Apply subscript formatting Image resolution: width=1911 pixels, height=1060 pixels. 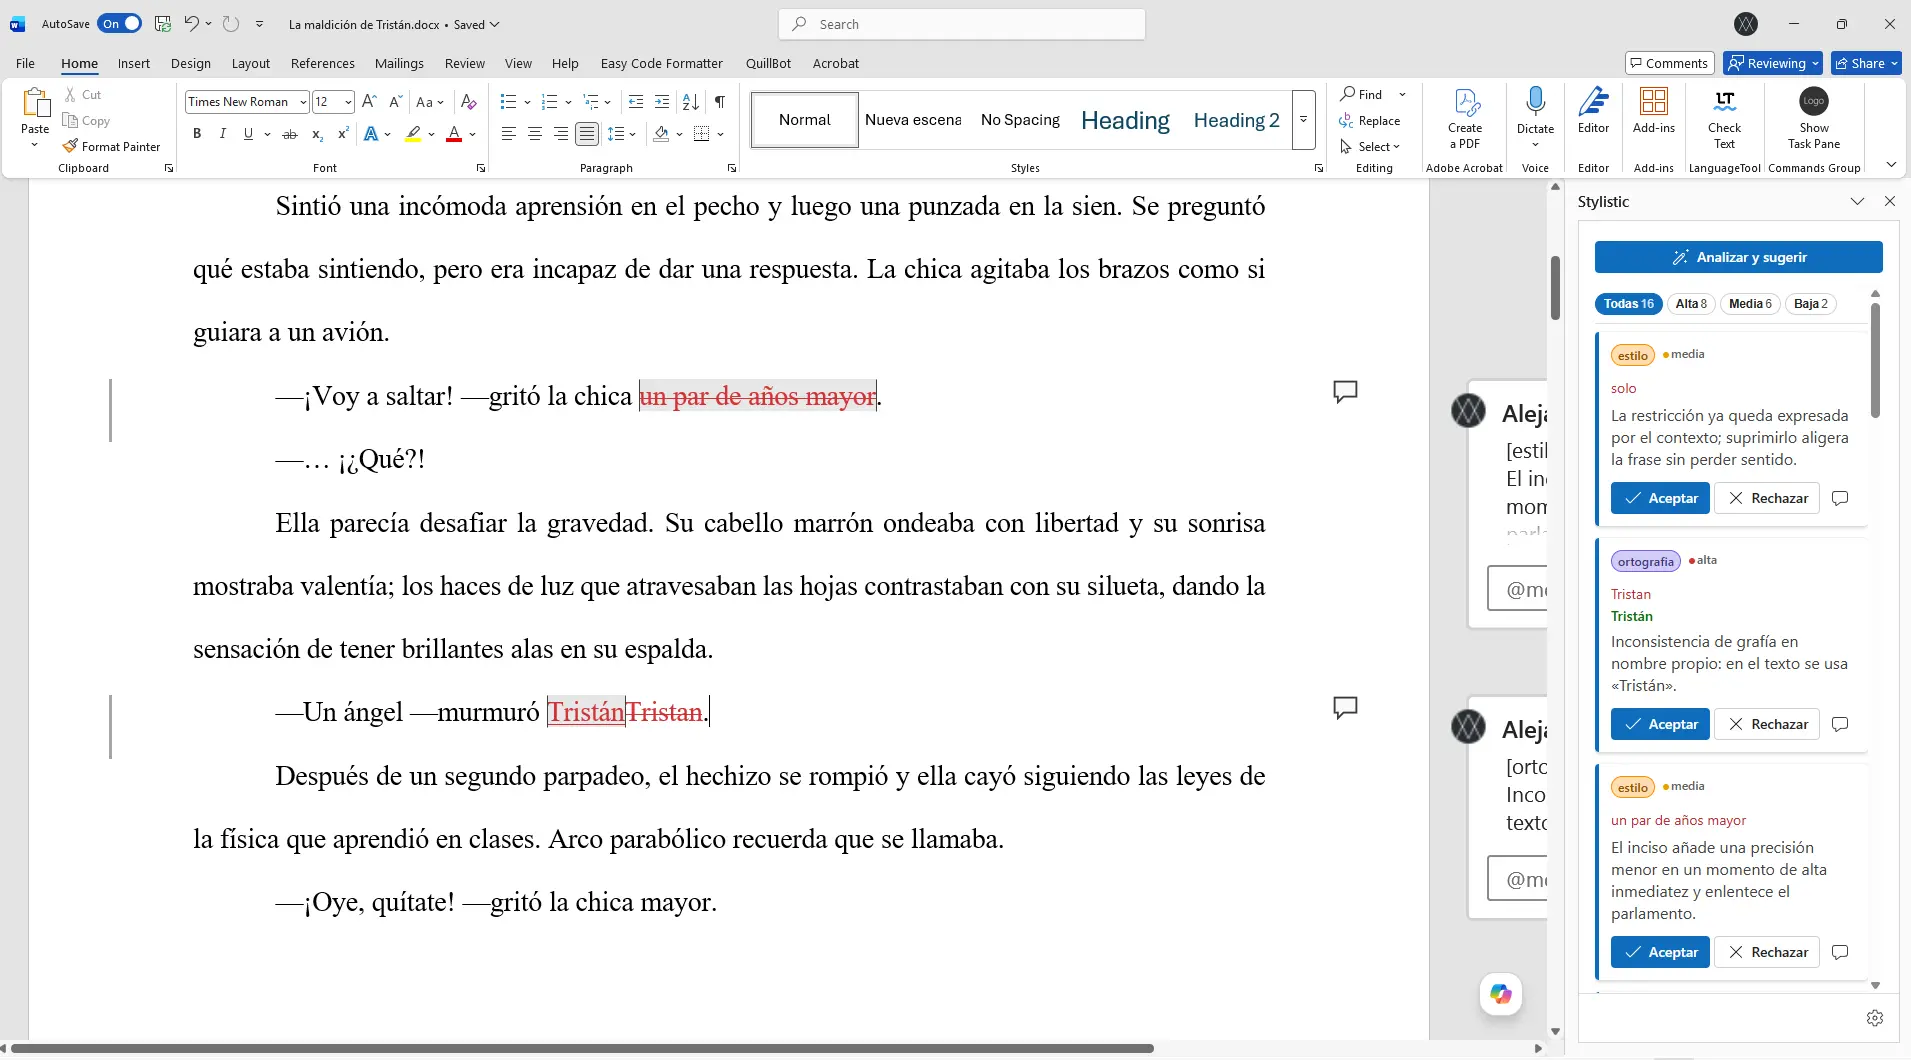(x=317, y=134)
